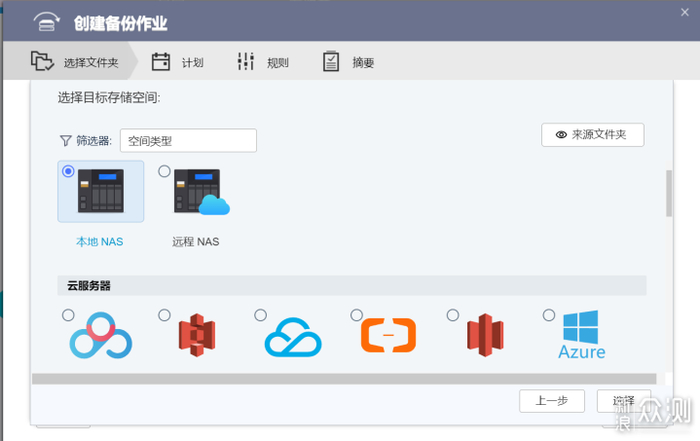Screen dimensions: 700x441
Task: Click the orange Alibaba Cloud icon
Action: pos(388,335)
